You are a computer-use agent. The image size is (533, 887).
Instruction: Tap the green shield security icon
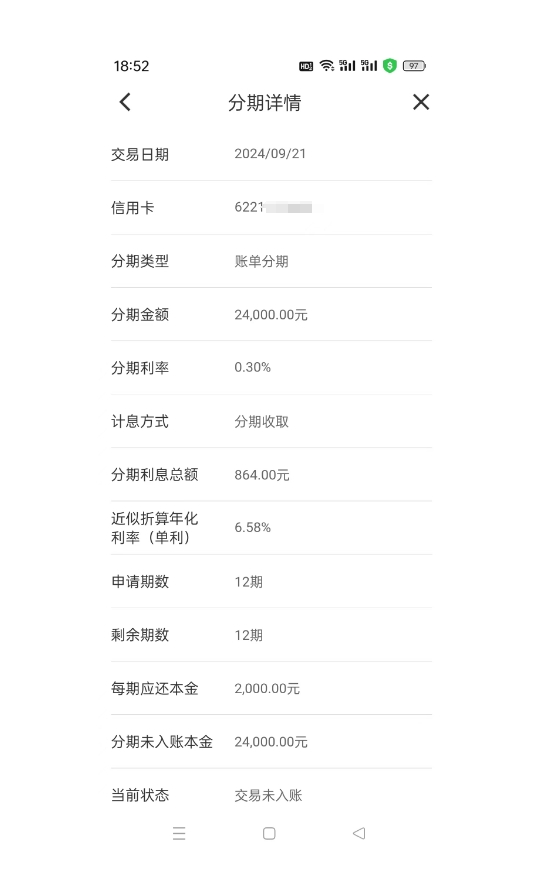(389, 66)
